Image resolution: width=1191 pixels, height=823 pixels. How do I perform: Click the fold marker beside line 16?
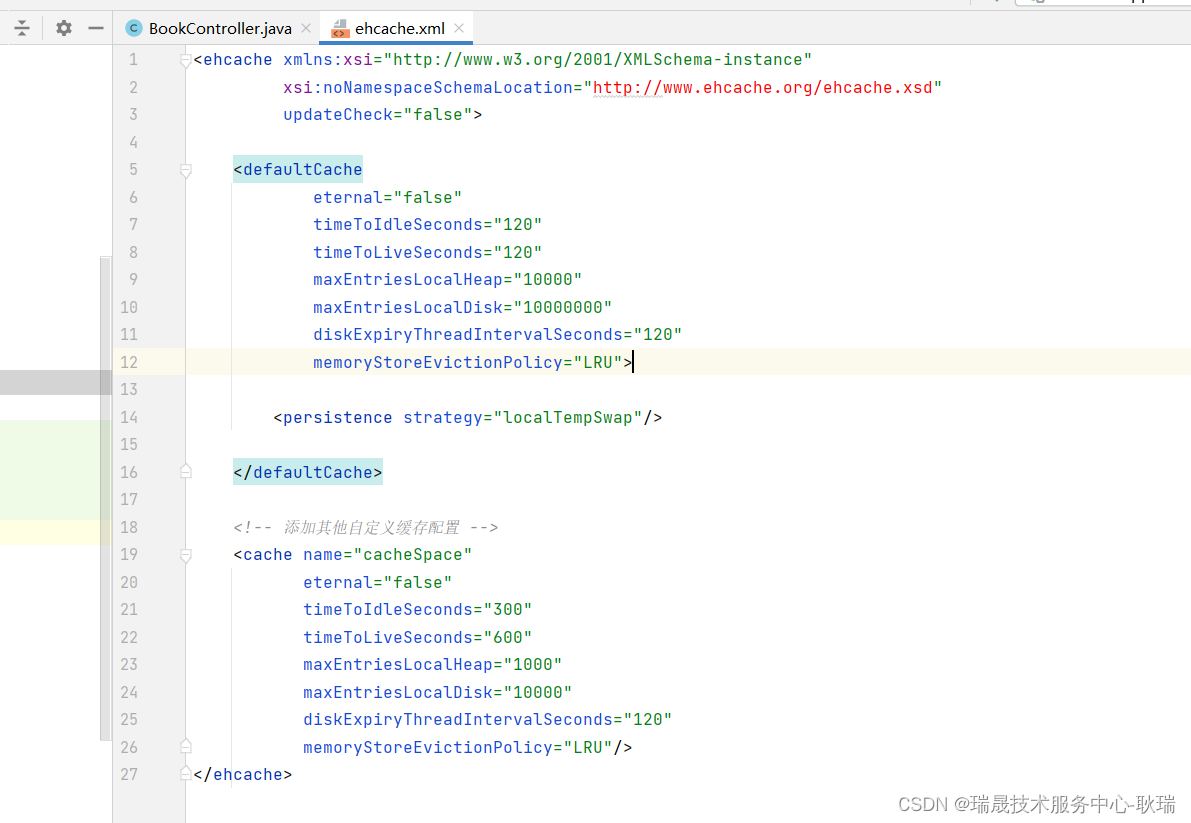185,471
